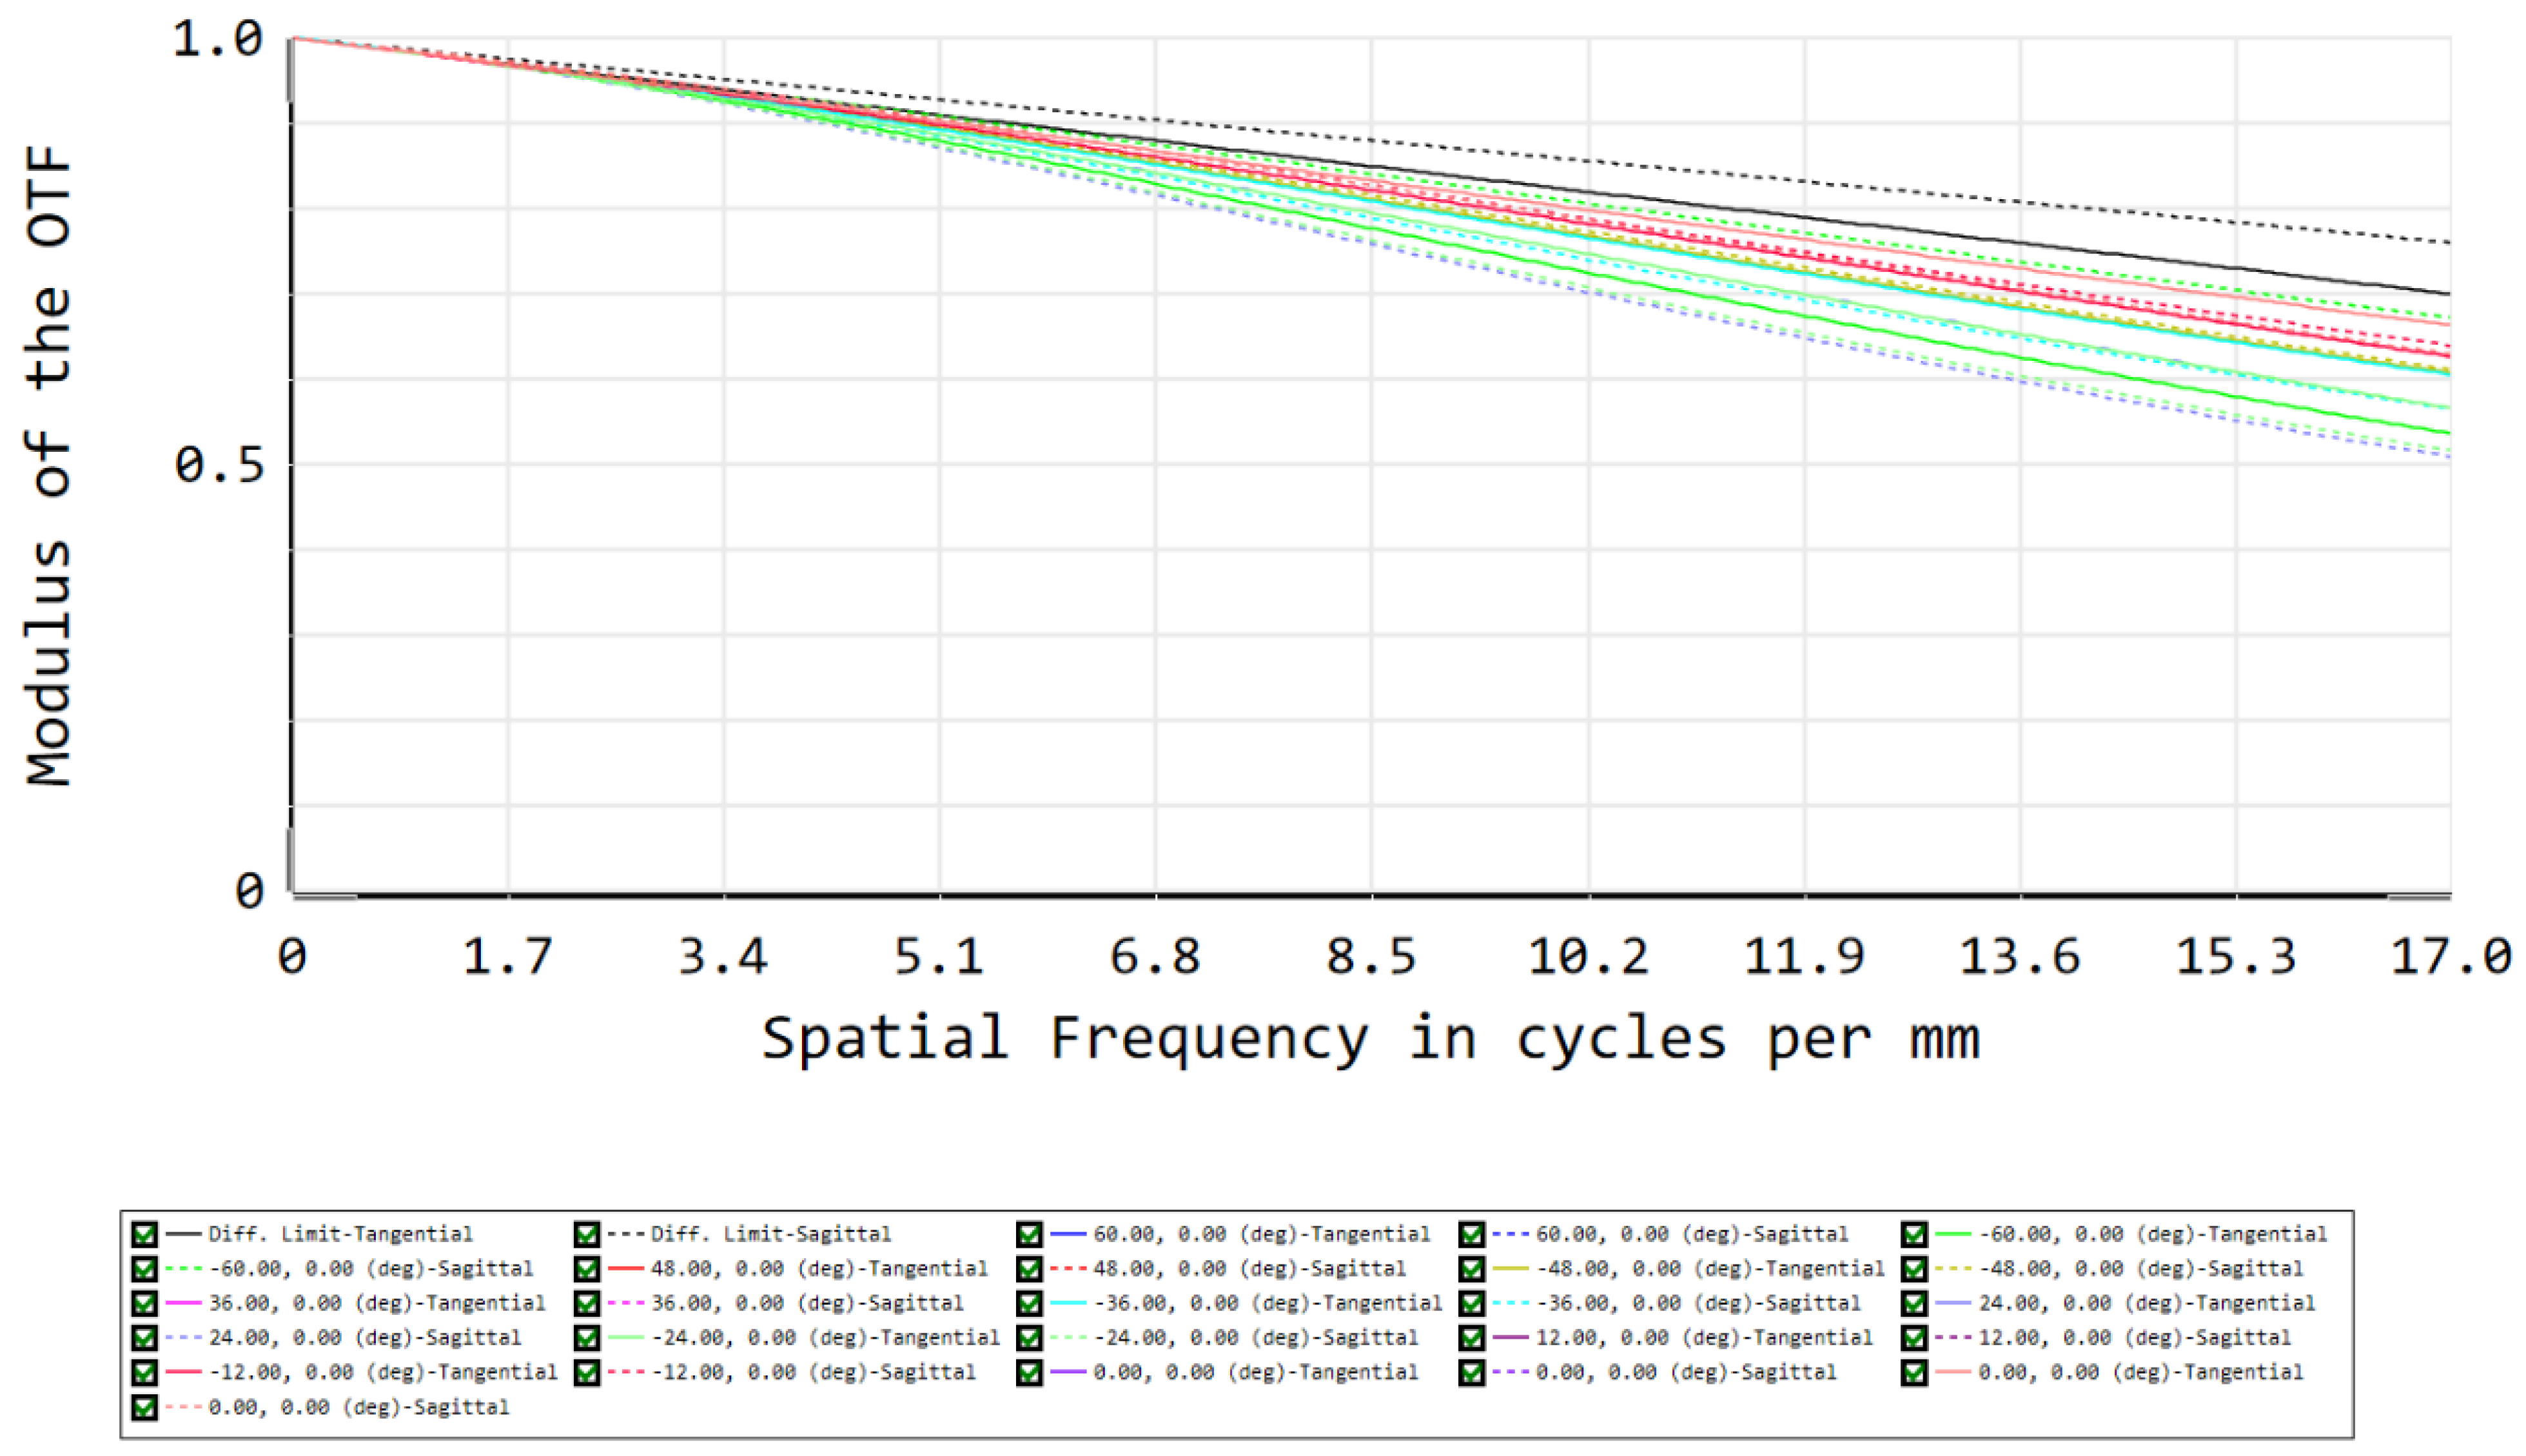Viewport: 2526px width, 1456px height.
Task: Toggle the 60.00 deg Tangential series checkbox
Action: pos(1029,1234)
